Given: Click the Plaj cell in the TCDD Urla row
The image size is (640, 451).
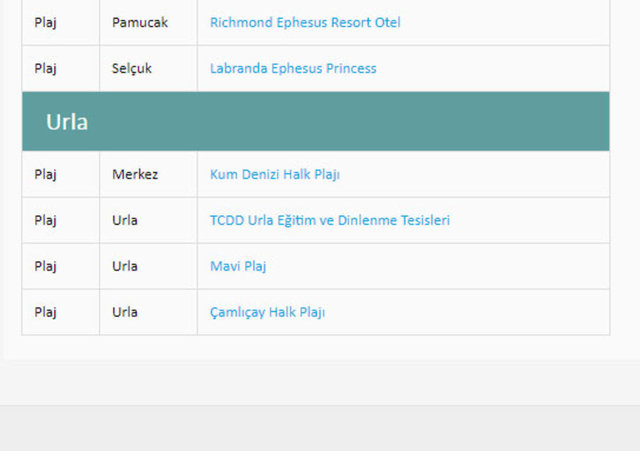Looking at the screenshot, I should pyautogui.click(x=46, y=220).
